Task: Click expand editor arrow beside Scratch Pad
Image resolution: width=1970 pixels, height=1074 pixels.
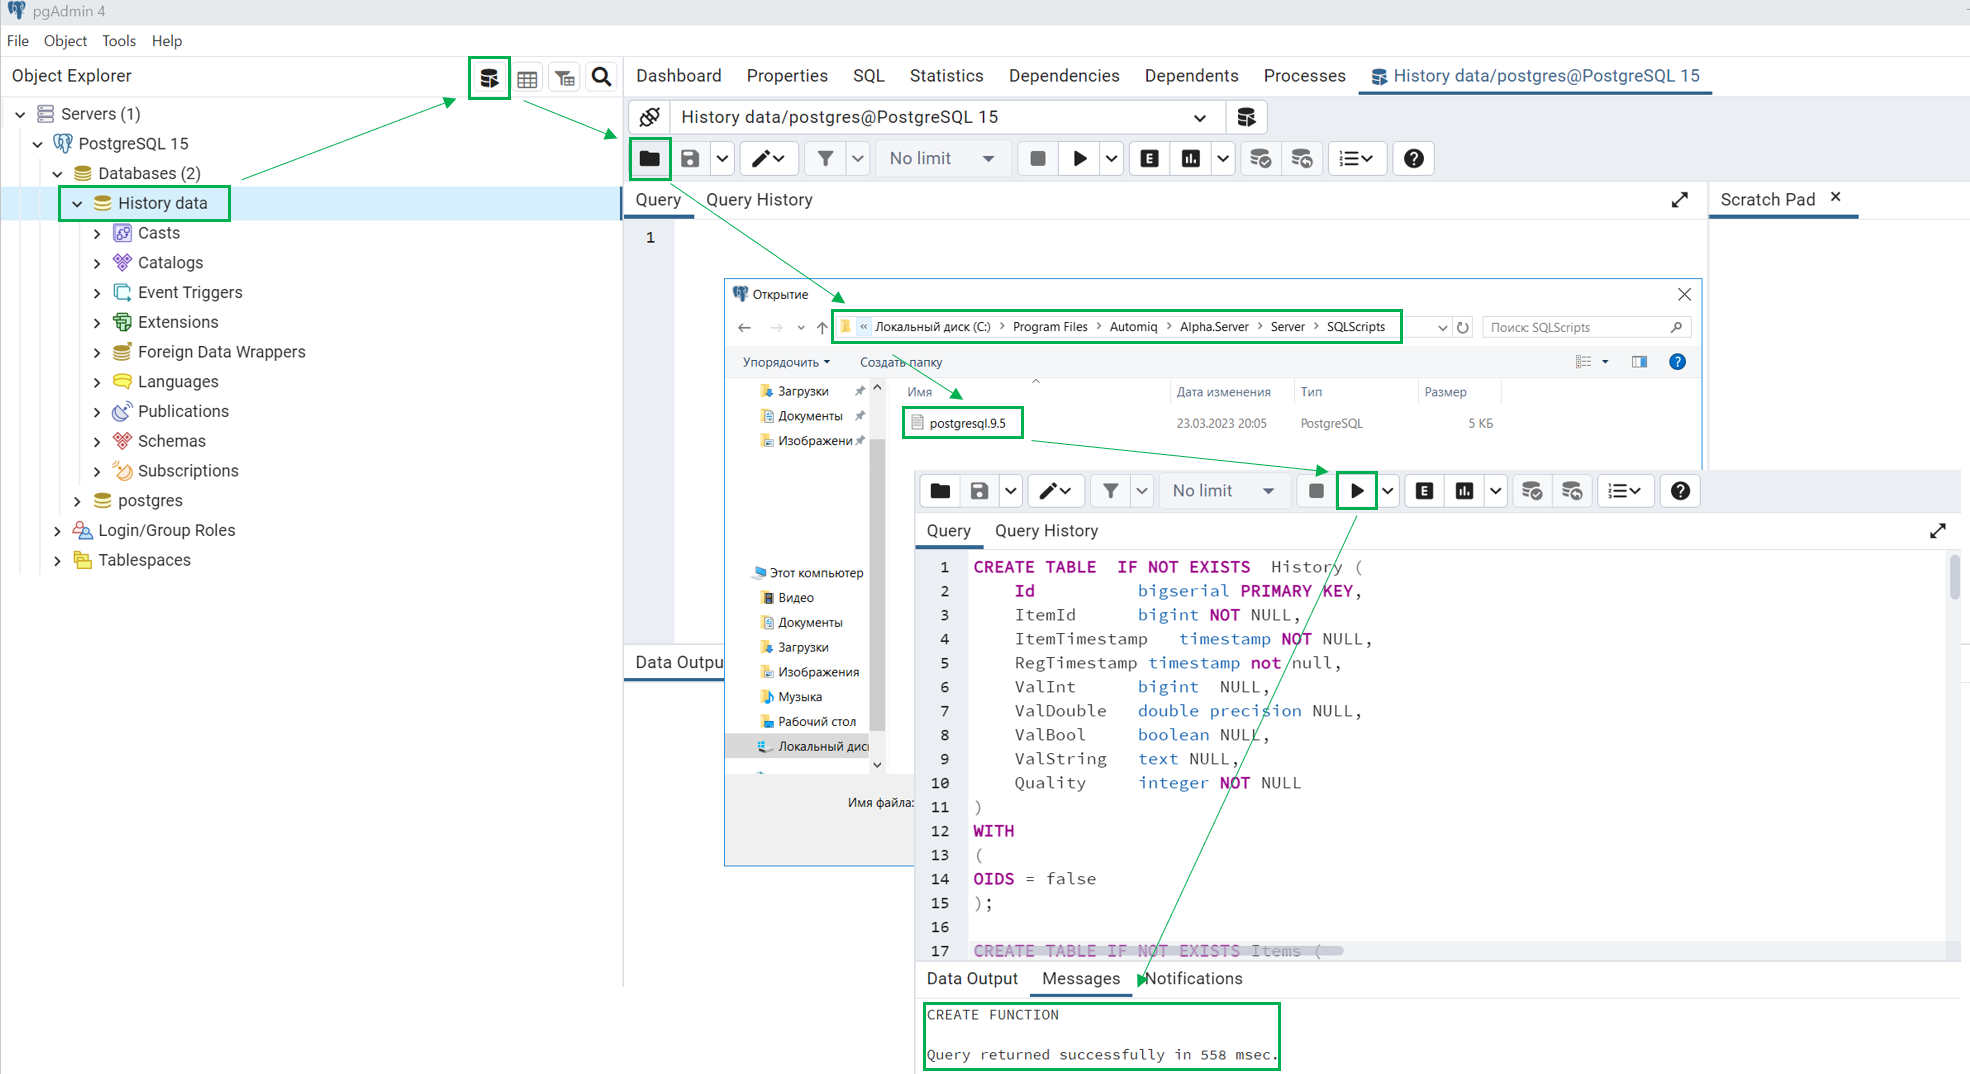Action: [1680, 200]
